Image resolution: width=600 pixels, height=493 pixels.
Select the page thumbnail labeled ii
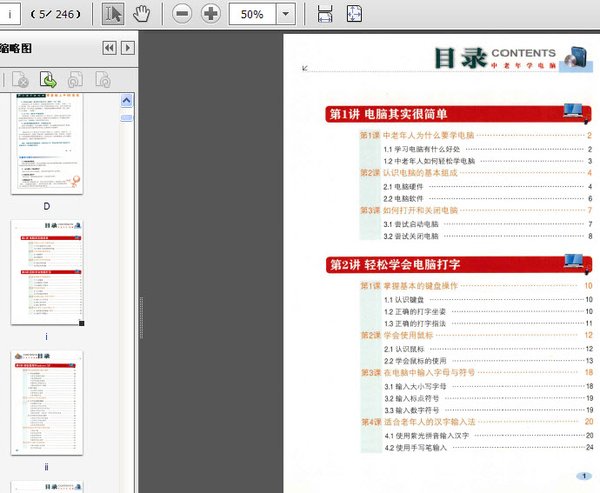pos(47,402)
